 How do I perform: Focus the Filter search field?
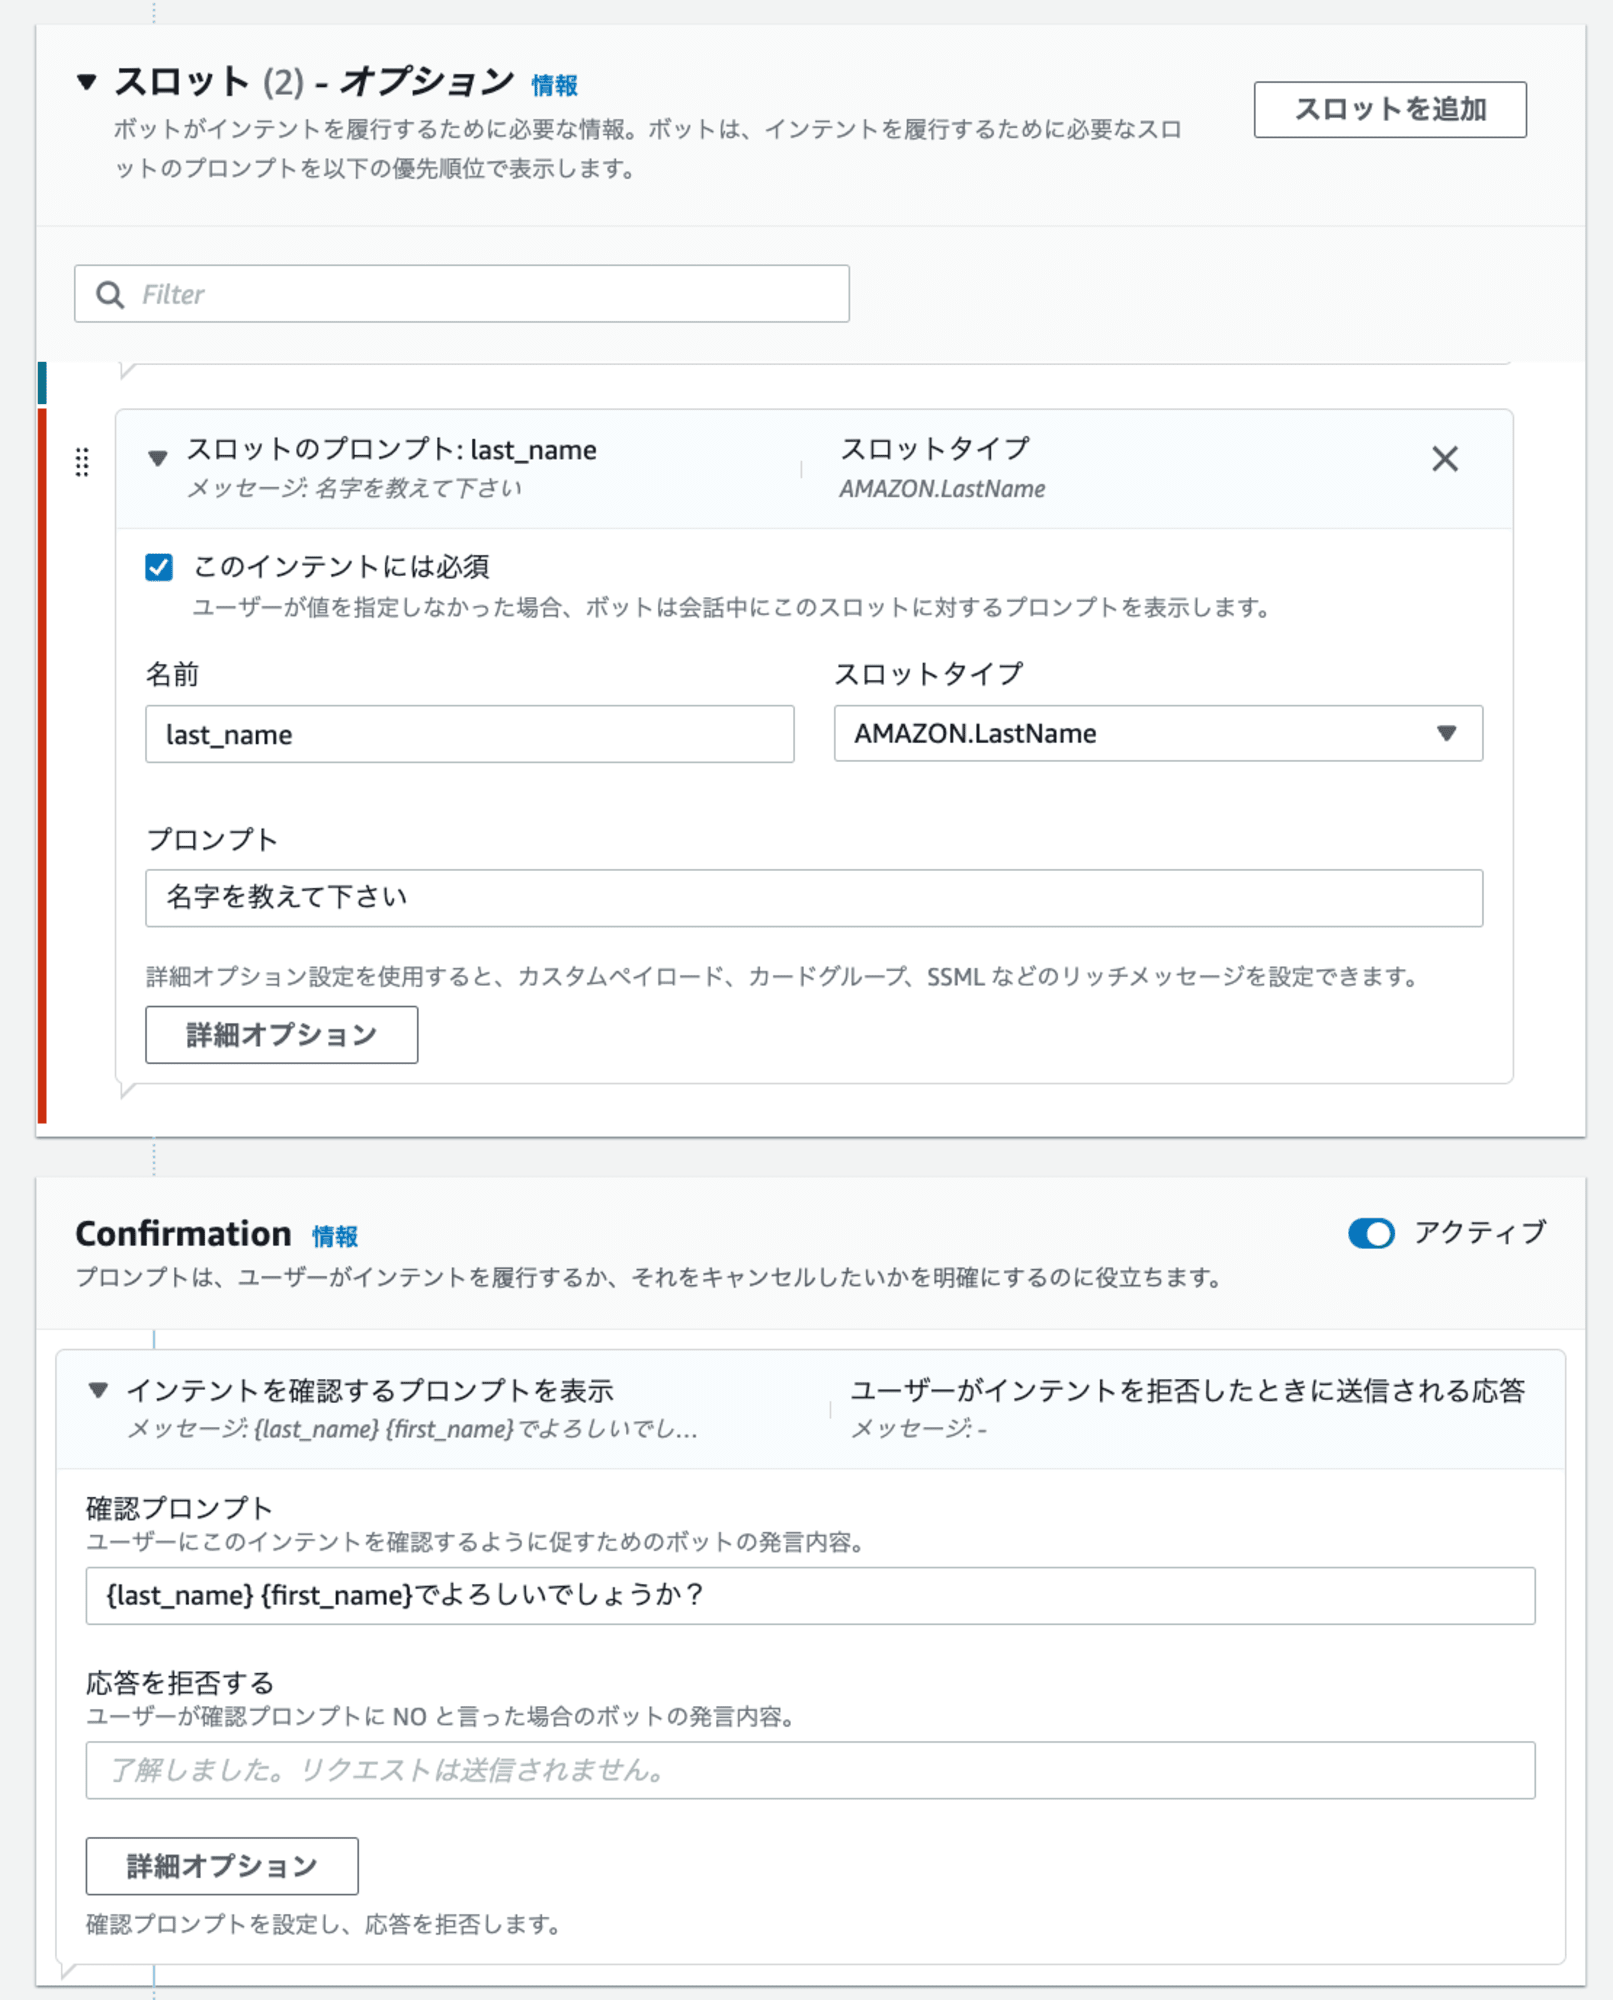pyautogui.click(x=462, y=294)
